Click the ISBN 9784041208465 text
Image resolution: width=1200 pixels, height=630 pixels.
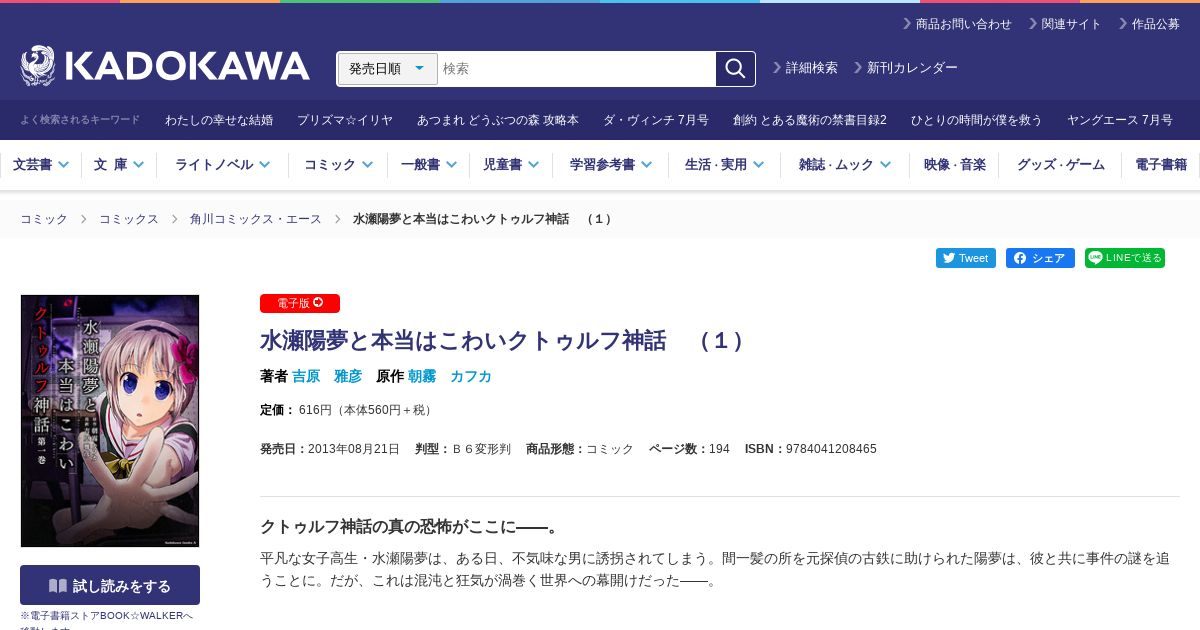[811, 449]
